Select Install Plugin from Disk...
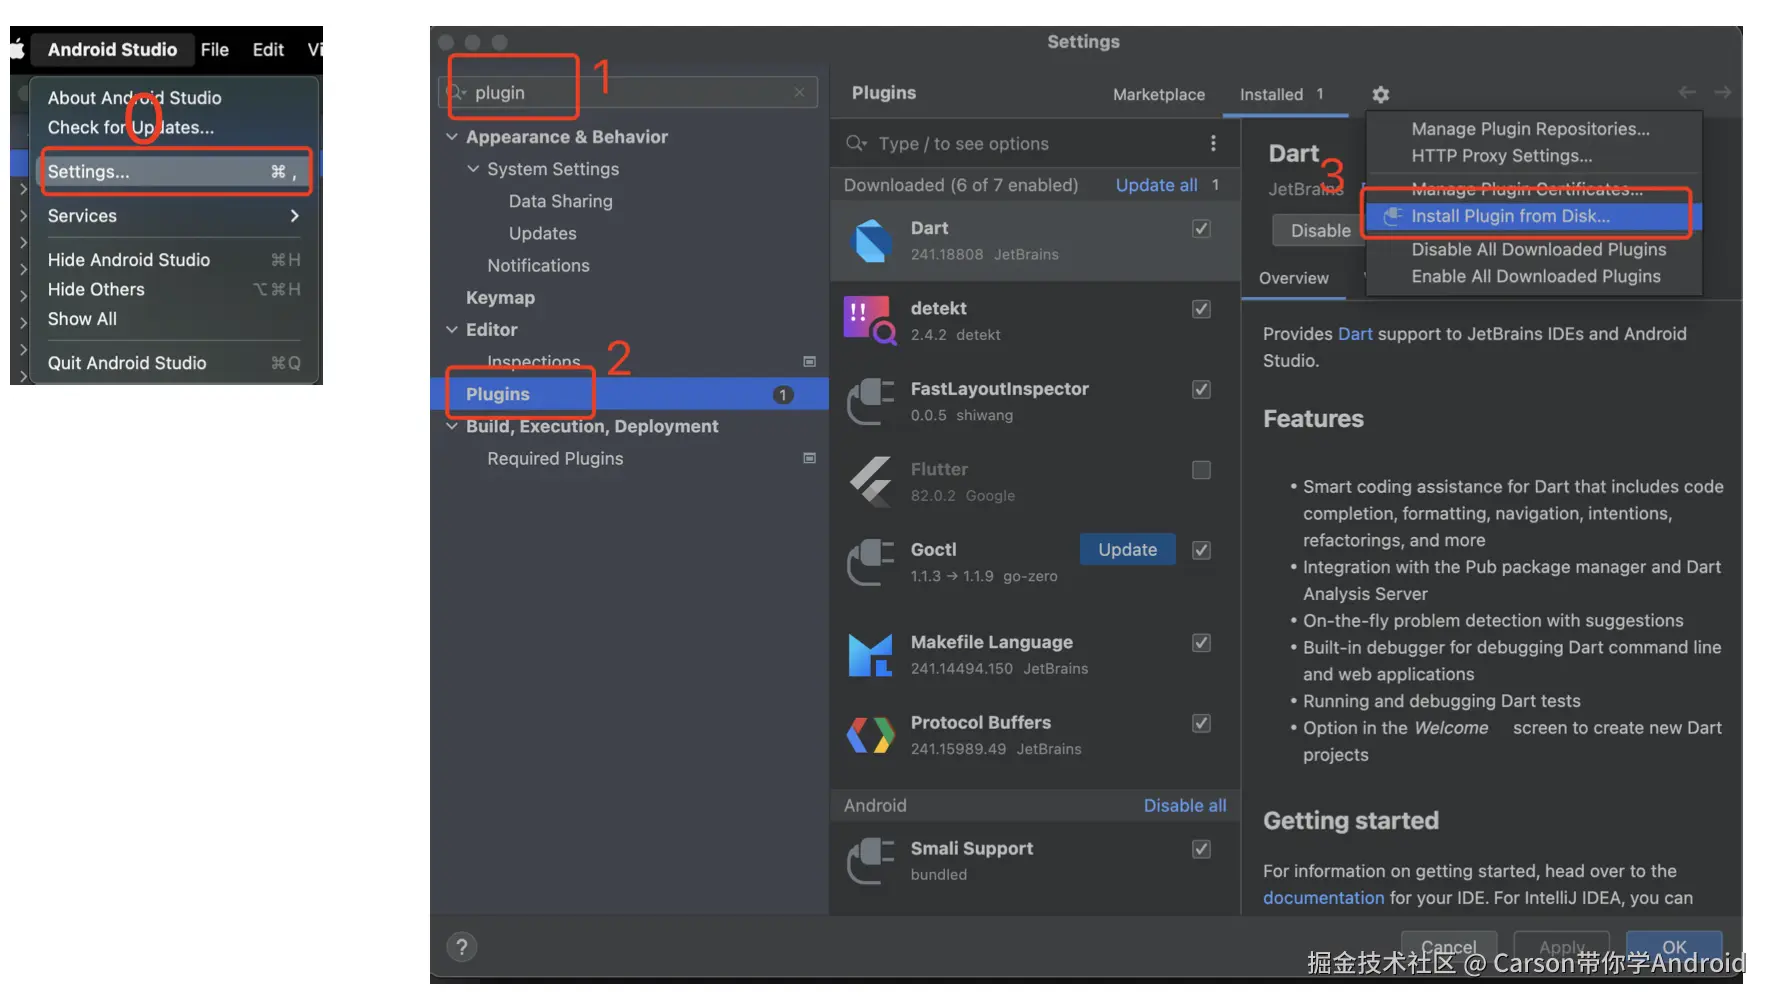The image size is (1774, 1004). tap(1534, 216)
